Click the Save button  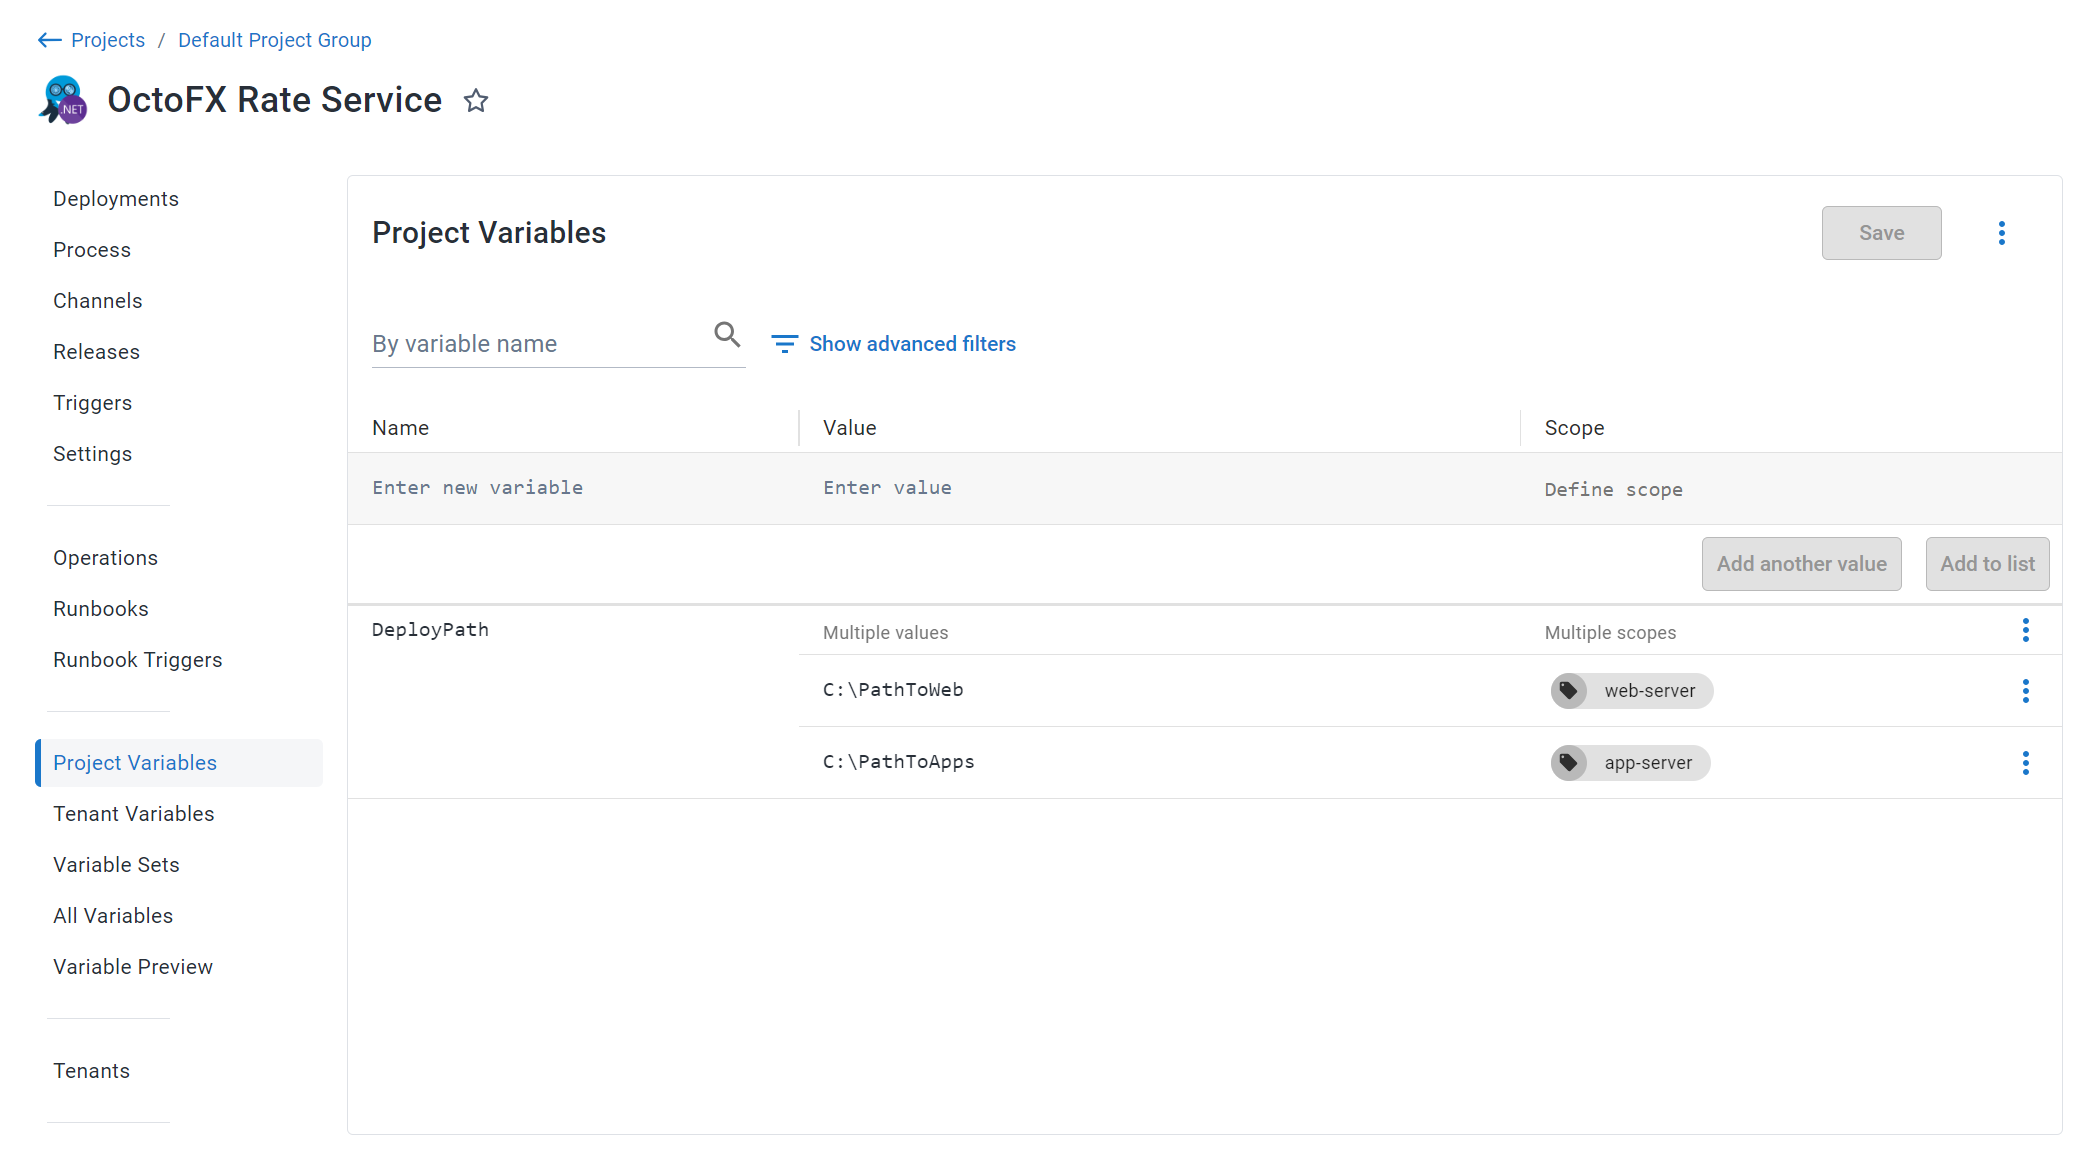[x=1881, y=233]
